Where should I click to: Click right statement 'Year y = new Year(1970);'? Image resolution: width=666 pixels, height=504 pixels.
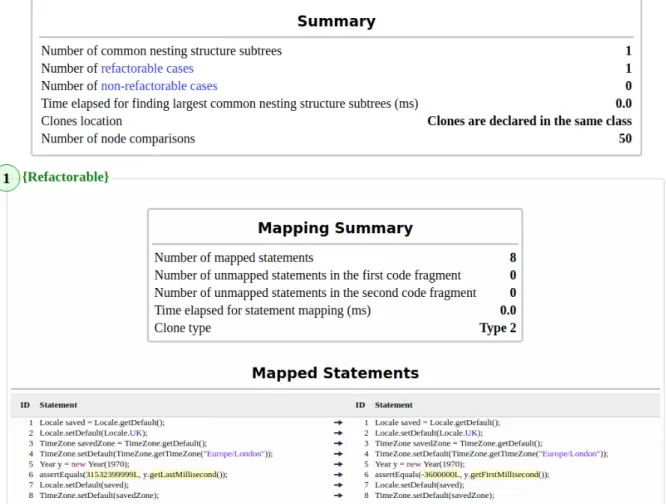click(x=420, y=464)
